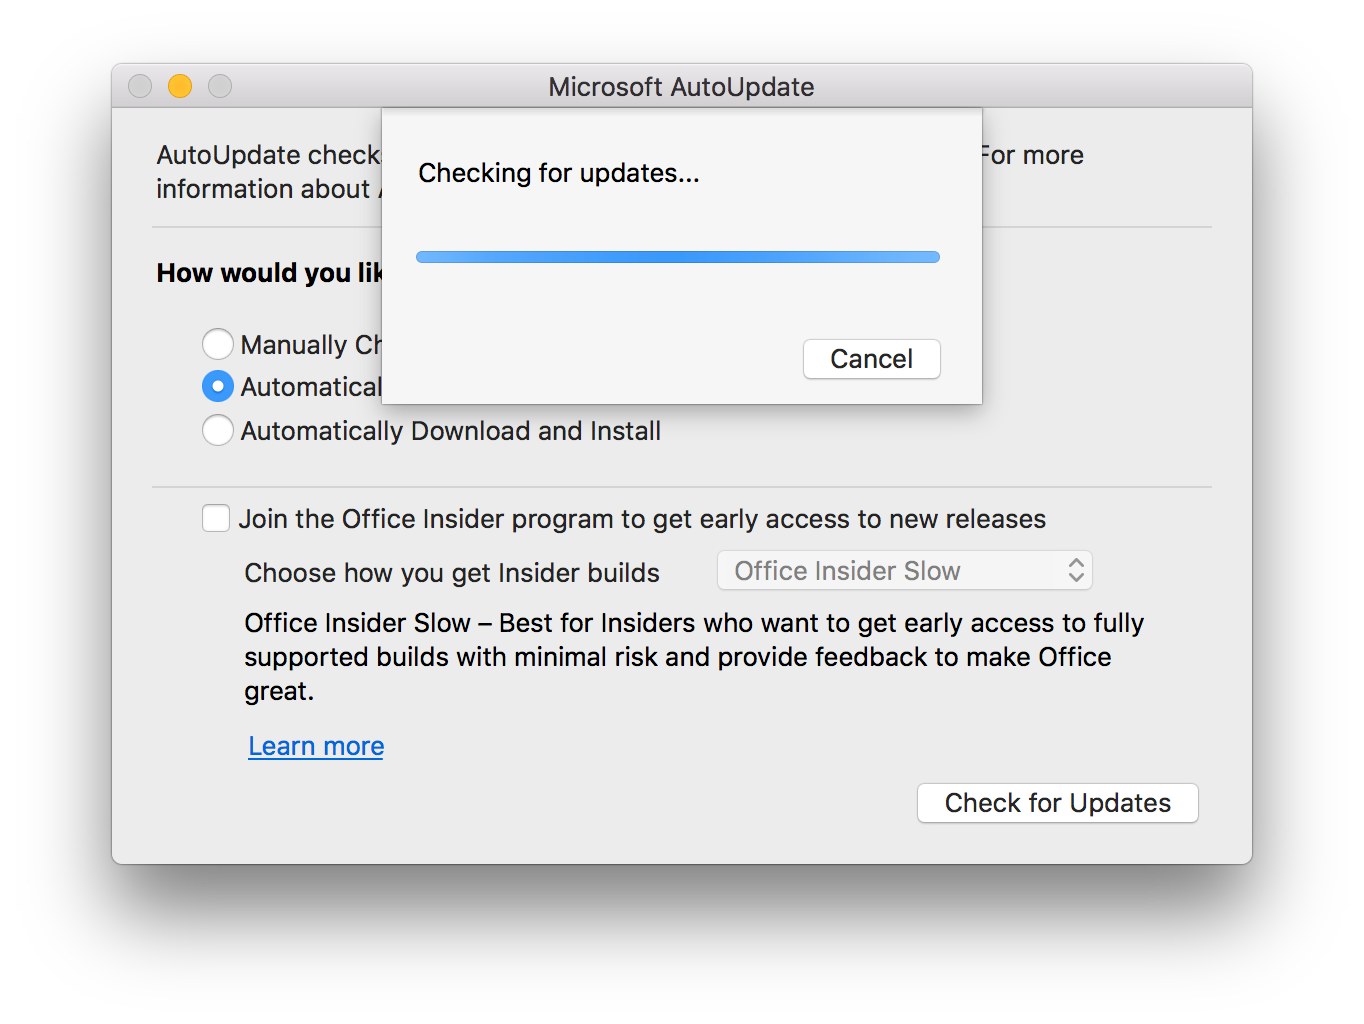Click the zoom traffic-light button
Screen dimensions: 1364x1024
[x=220, y=86]
